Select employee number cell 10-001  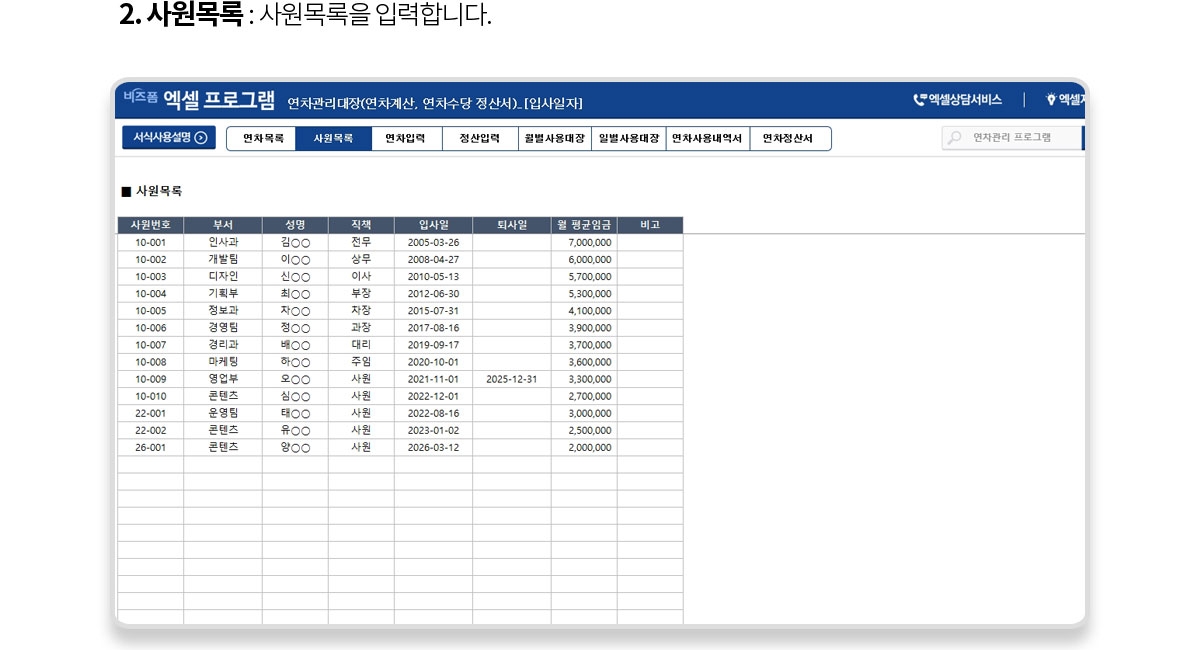[x=151, y=243]
